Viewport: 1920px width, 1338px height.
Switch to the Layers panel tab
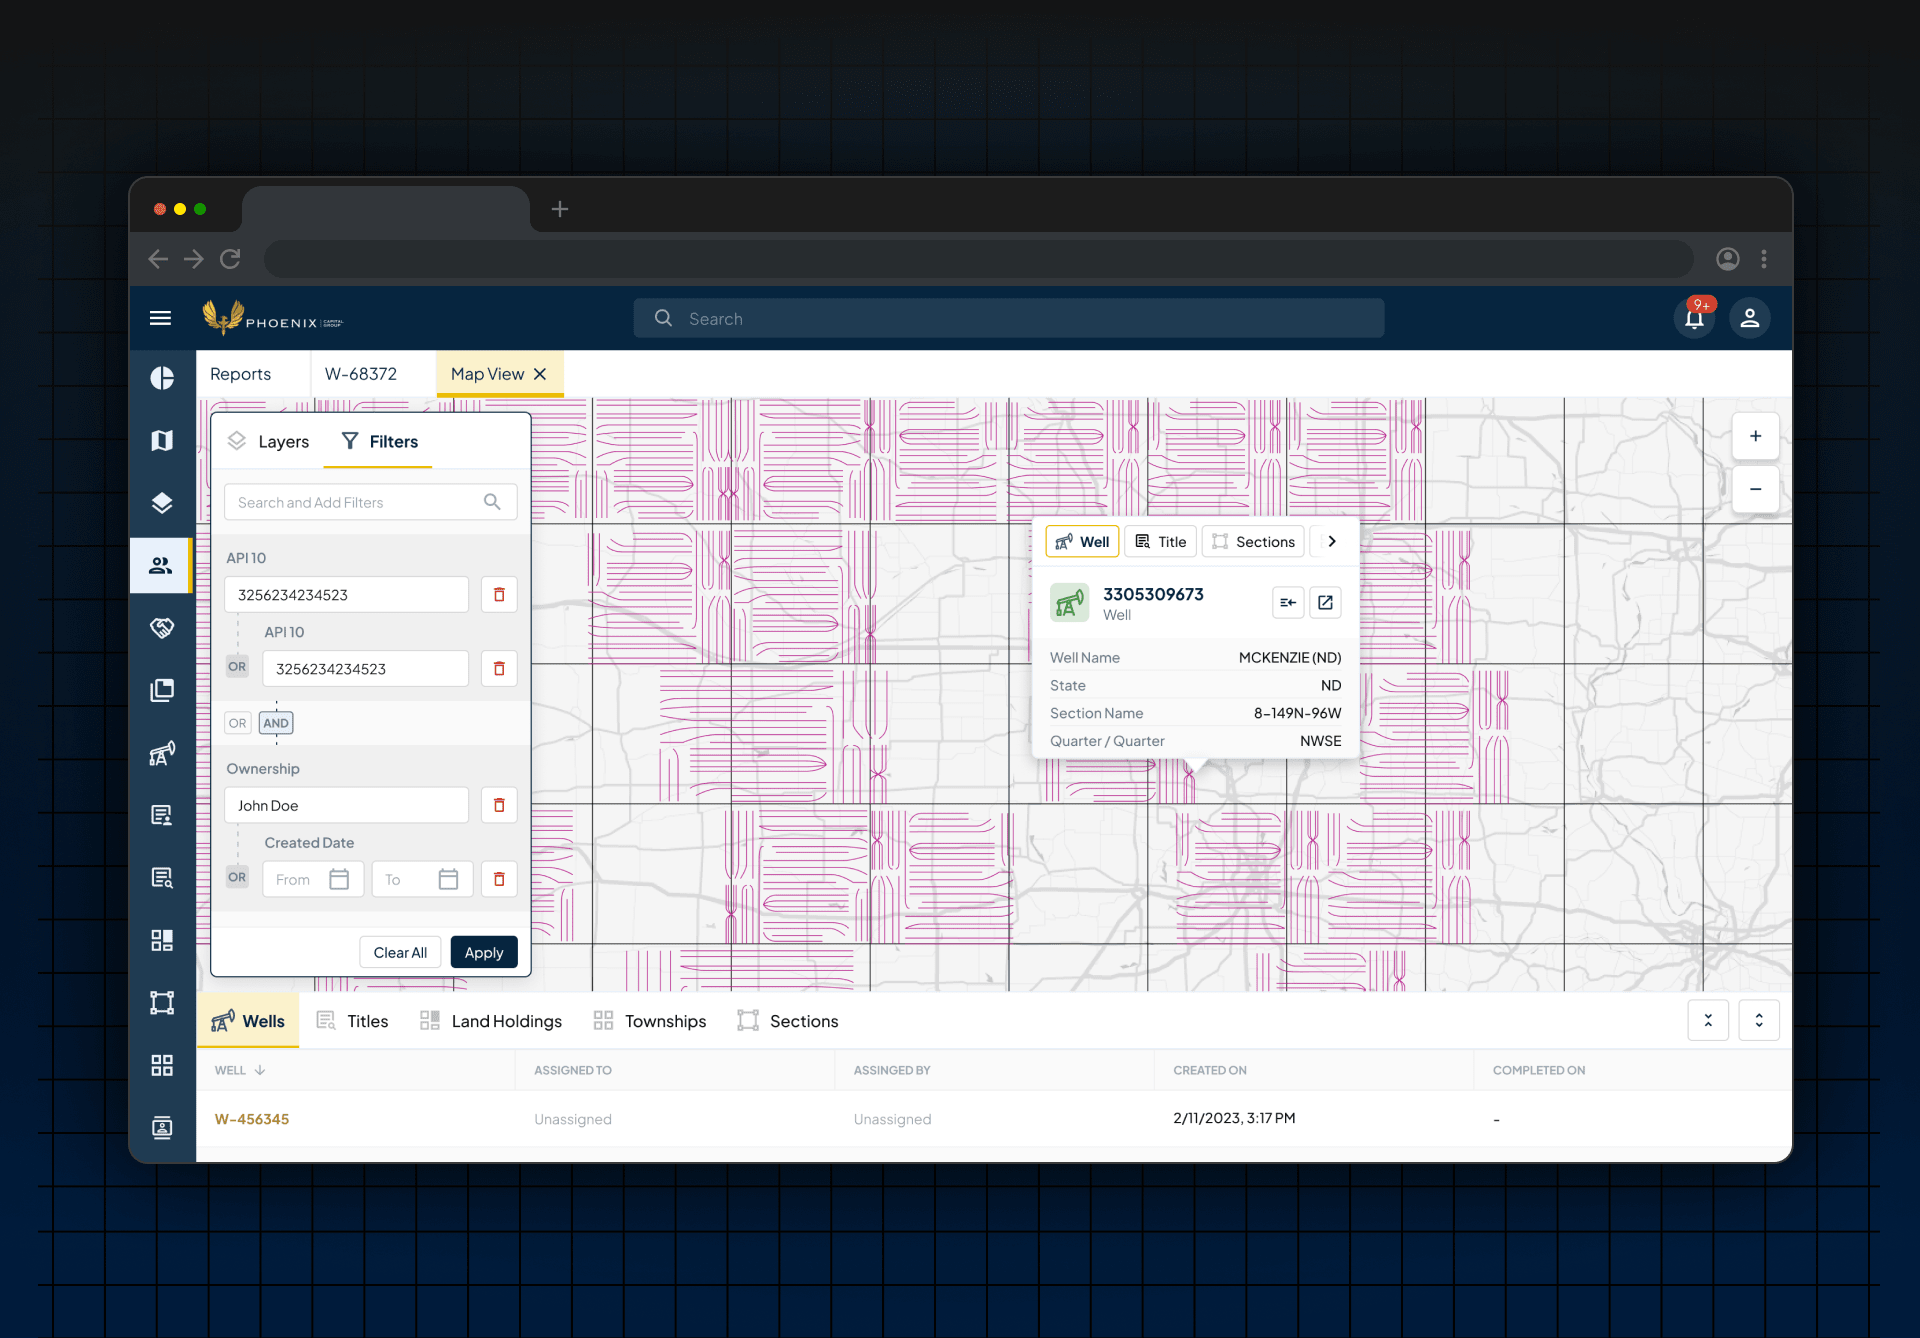click(x=268, y=442)
